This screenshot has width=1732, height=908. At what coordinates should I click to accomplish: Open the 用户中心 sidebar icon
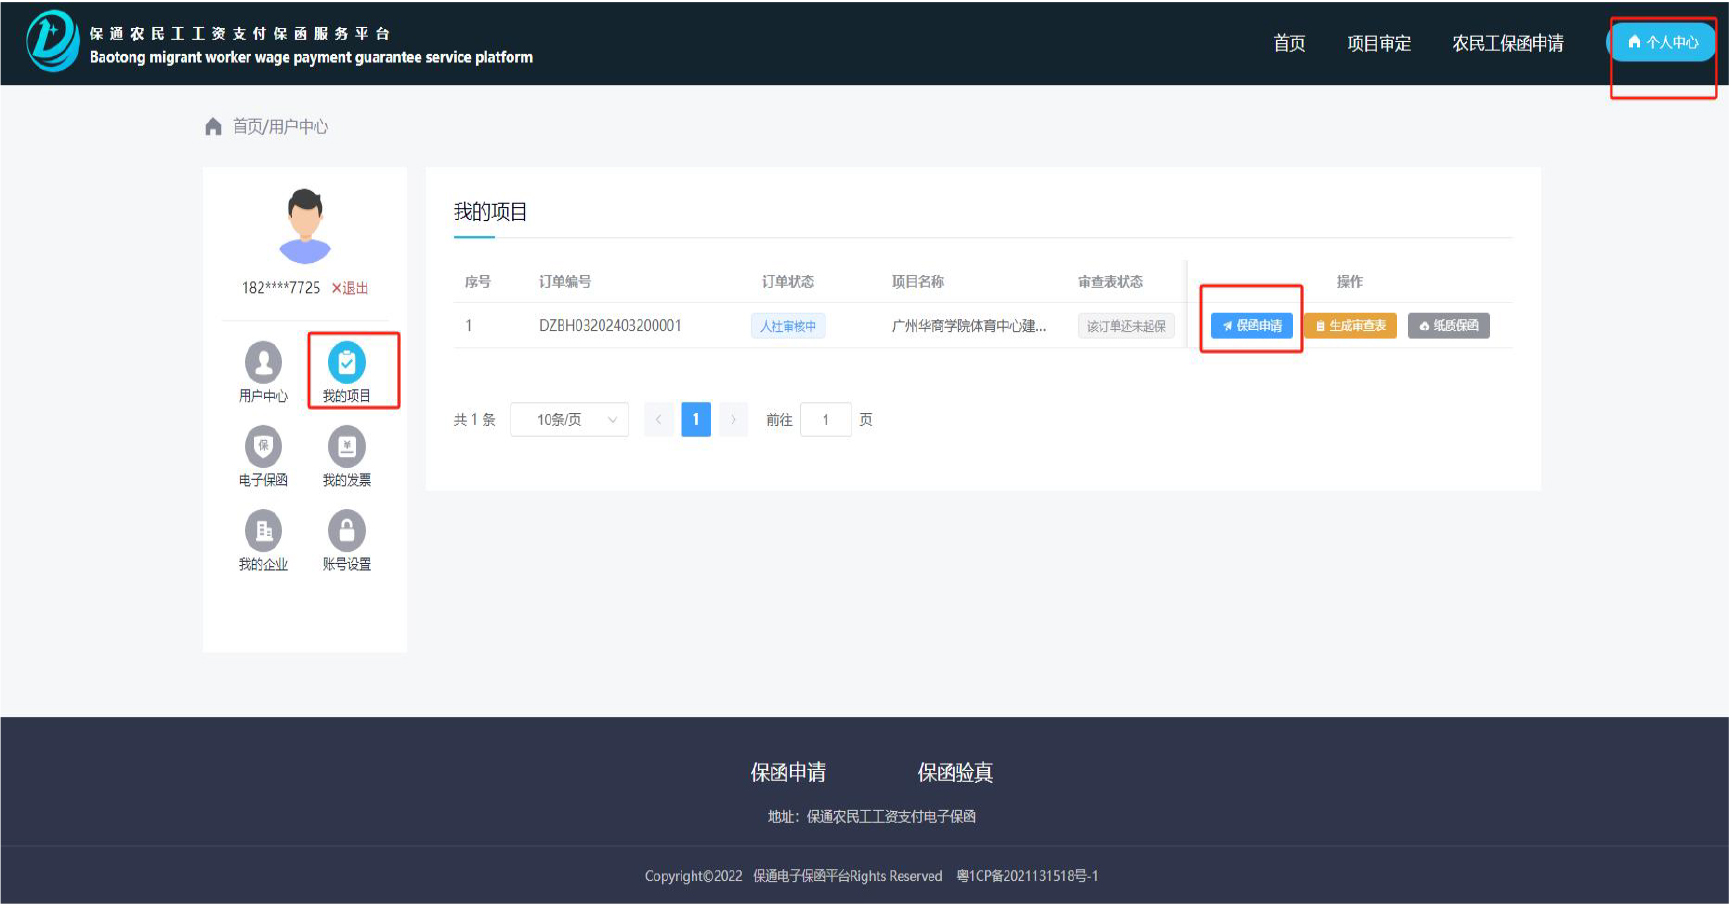click(x=263, y=363)
